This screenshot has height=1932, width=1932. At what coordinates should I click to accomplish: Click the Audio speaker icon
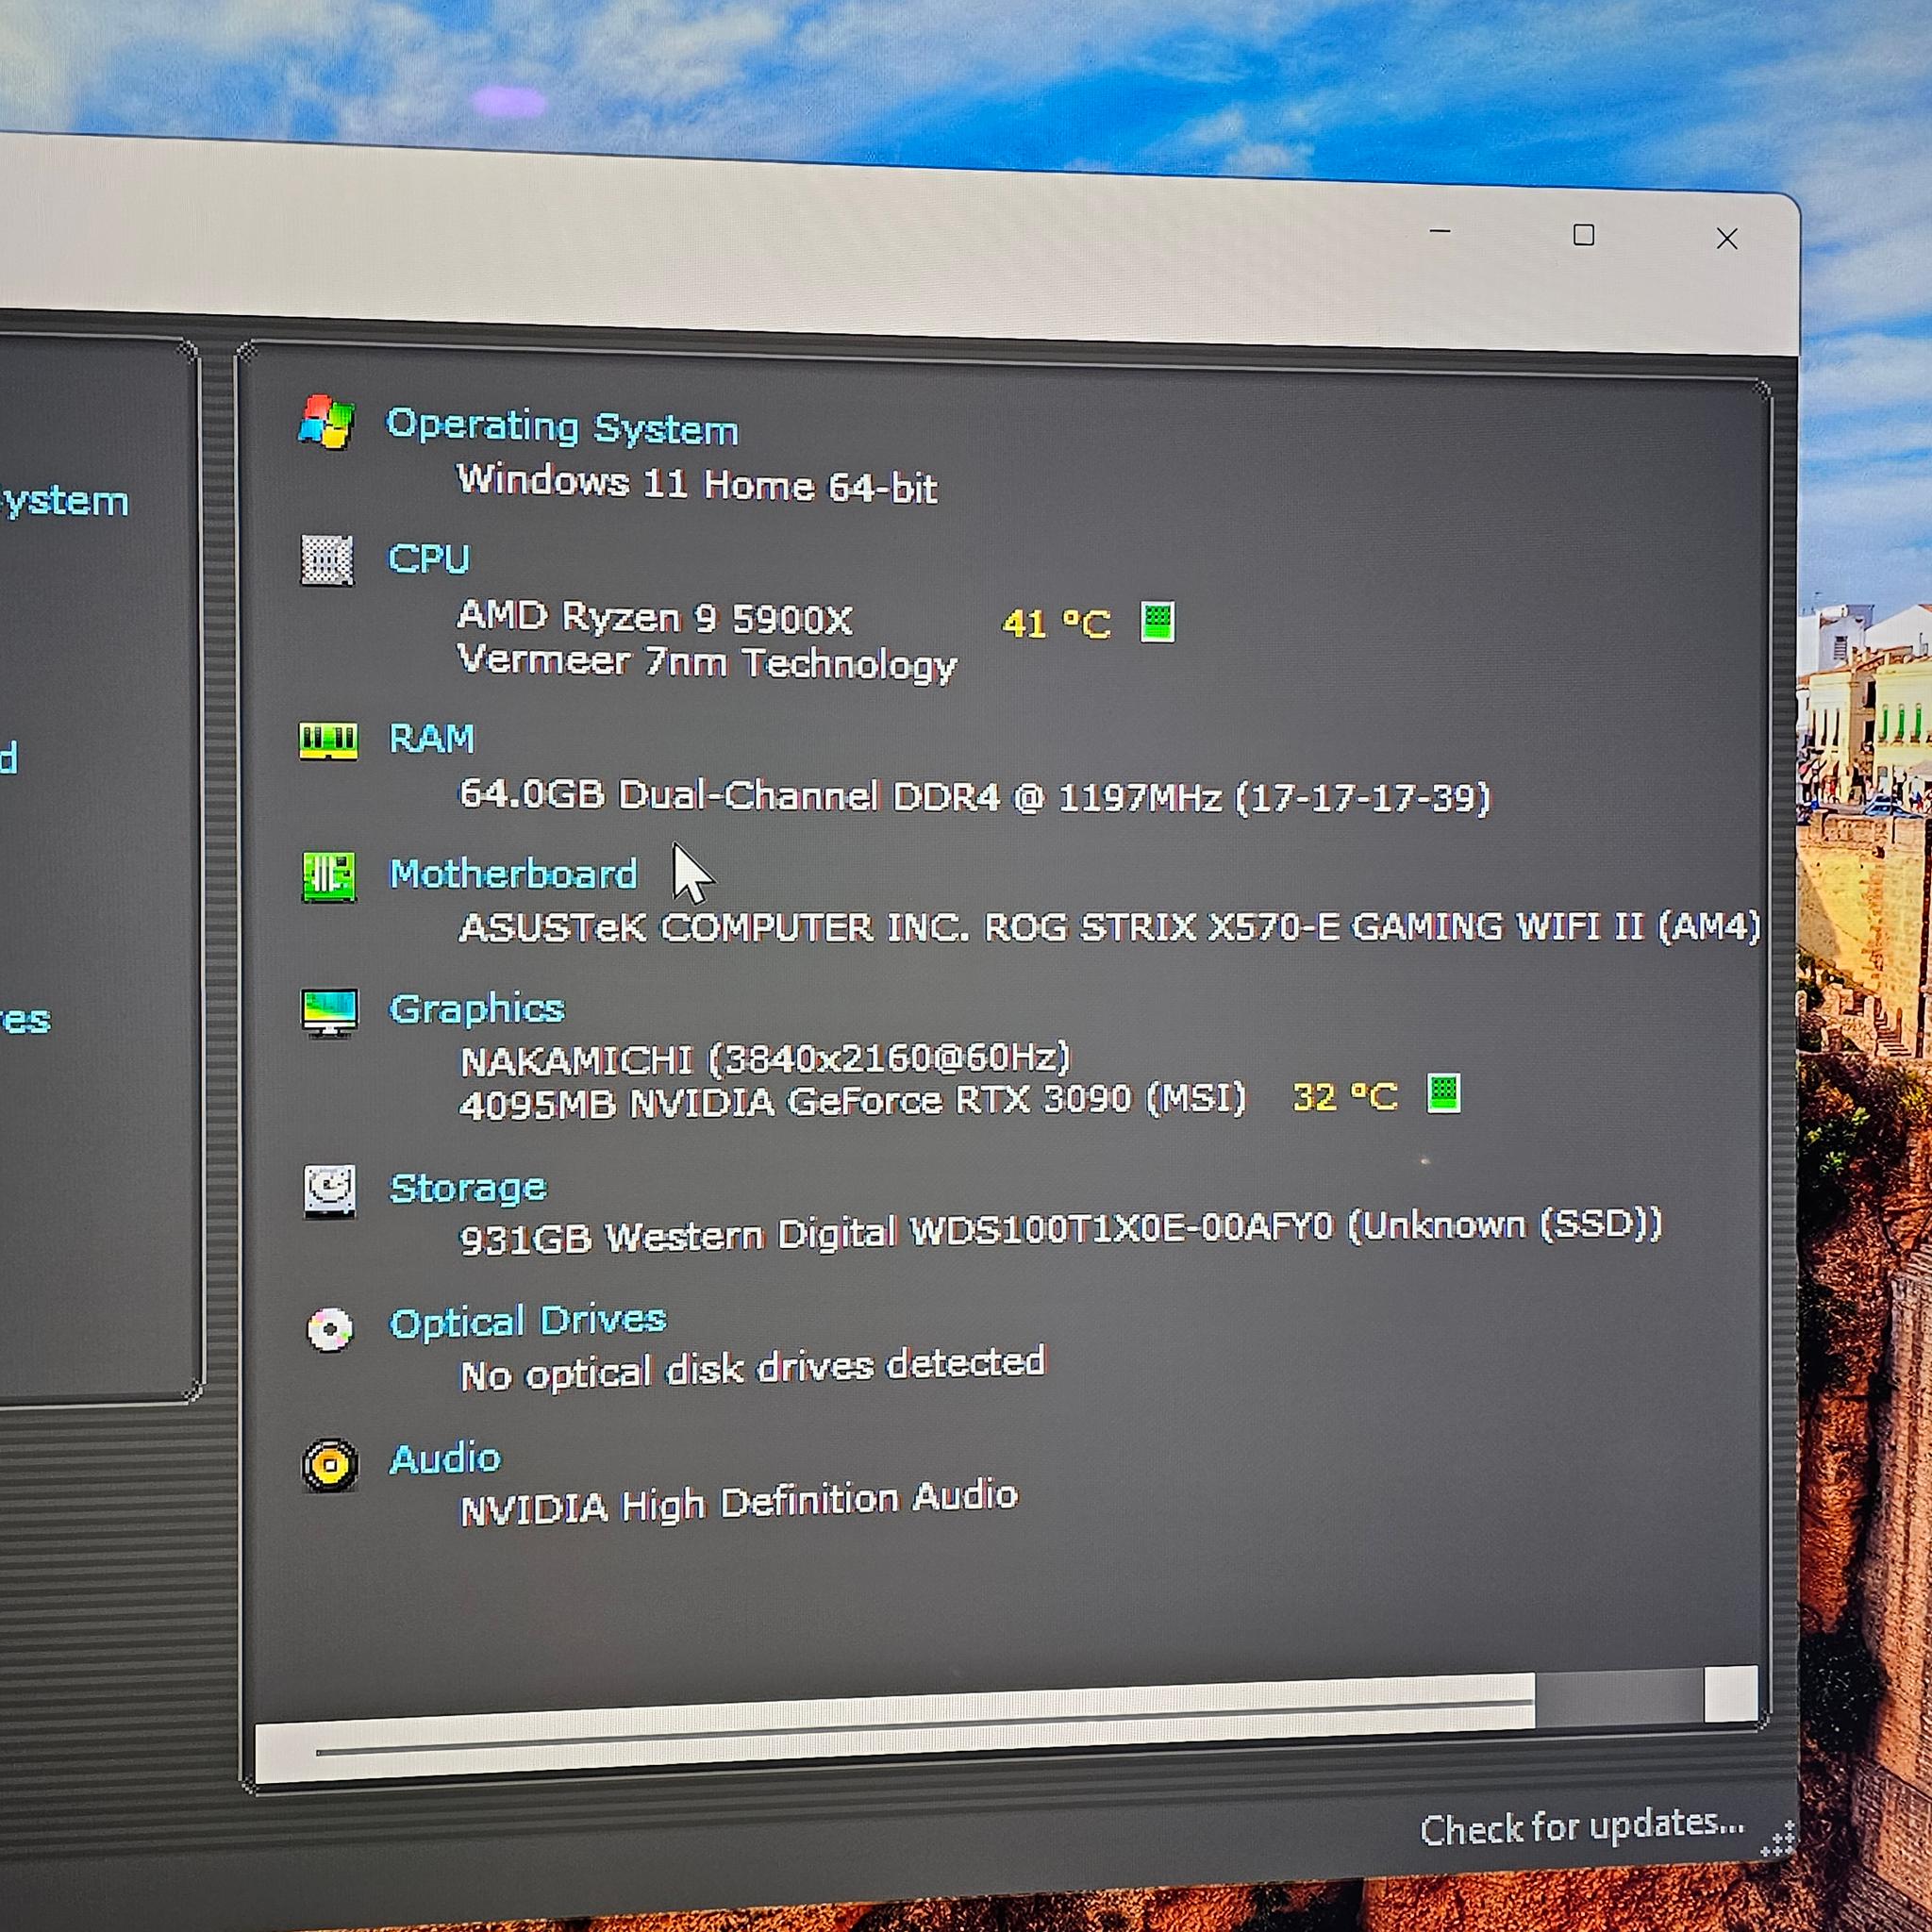coord(330,1466)
